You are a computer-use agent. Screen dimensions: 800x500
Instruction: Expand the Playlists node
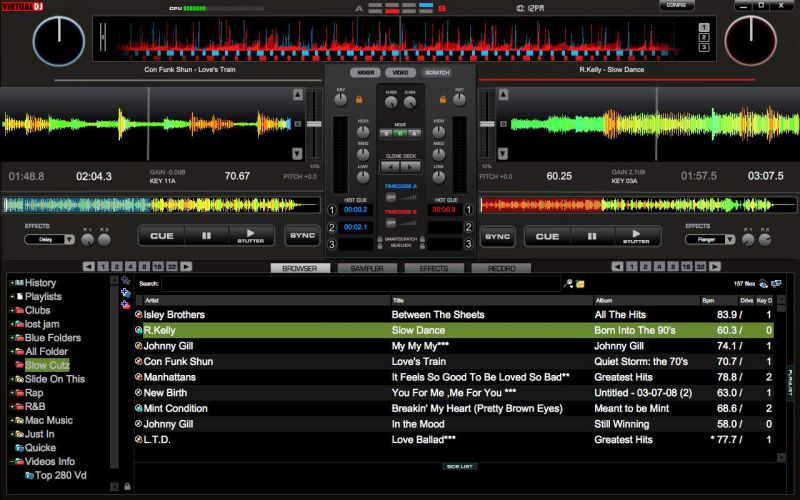[x=11, y=296]
